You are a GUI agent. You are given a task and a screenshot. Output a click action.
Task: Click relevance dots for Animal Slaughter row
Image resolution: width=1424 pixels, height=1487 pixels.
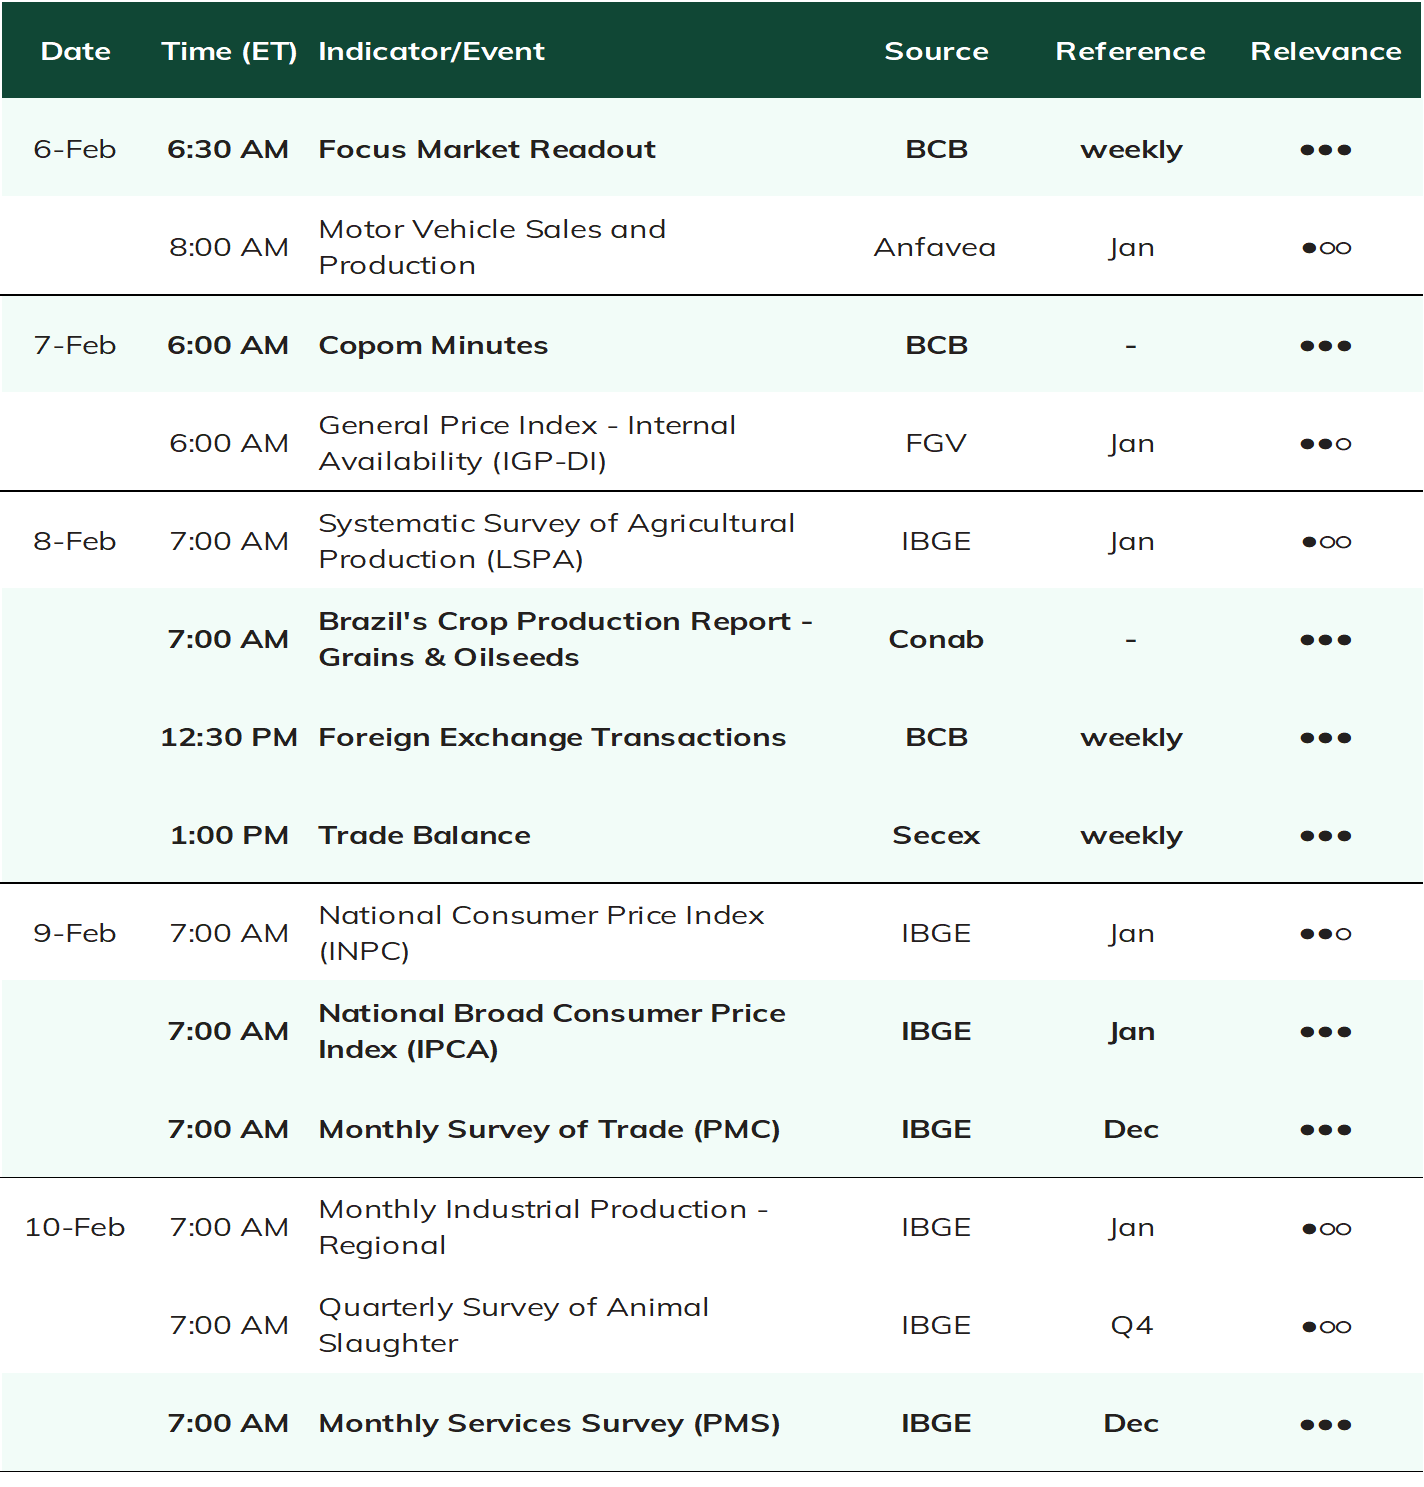click(x=1326, y=1327)
